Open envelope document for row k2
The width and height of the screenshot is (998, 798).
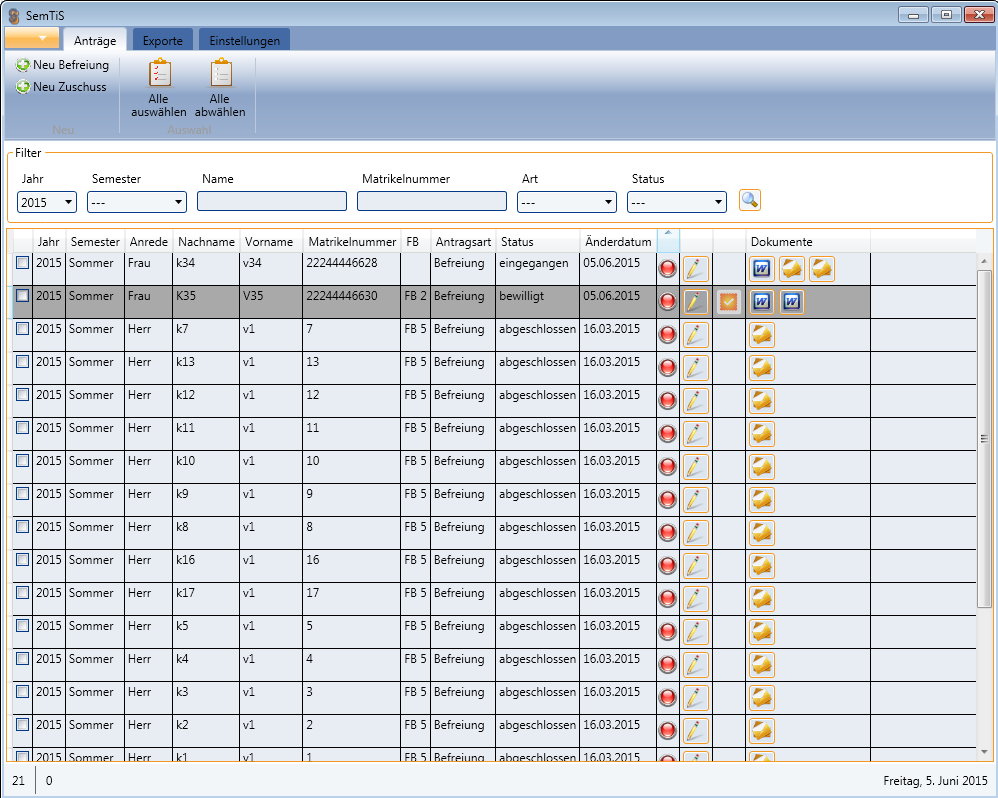point(762,732)
